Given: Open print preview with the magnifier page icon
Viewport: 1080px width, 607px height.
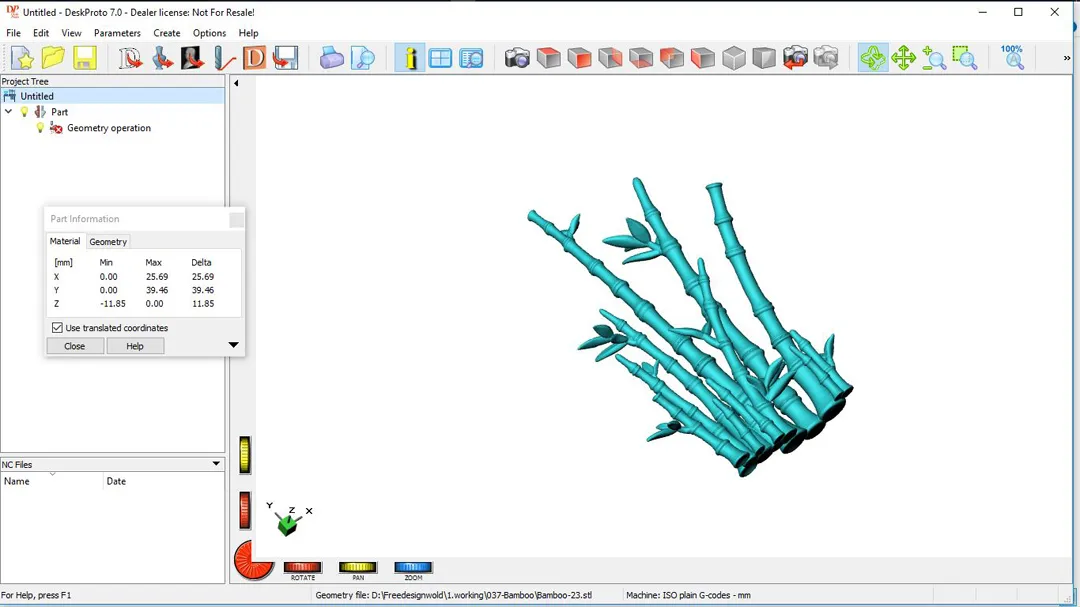Looking at the screenshot, I should point(362,58).
